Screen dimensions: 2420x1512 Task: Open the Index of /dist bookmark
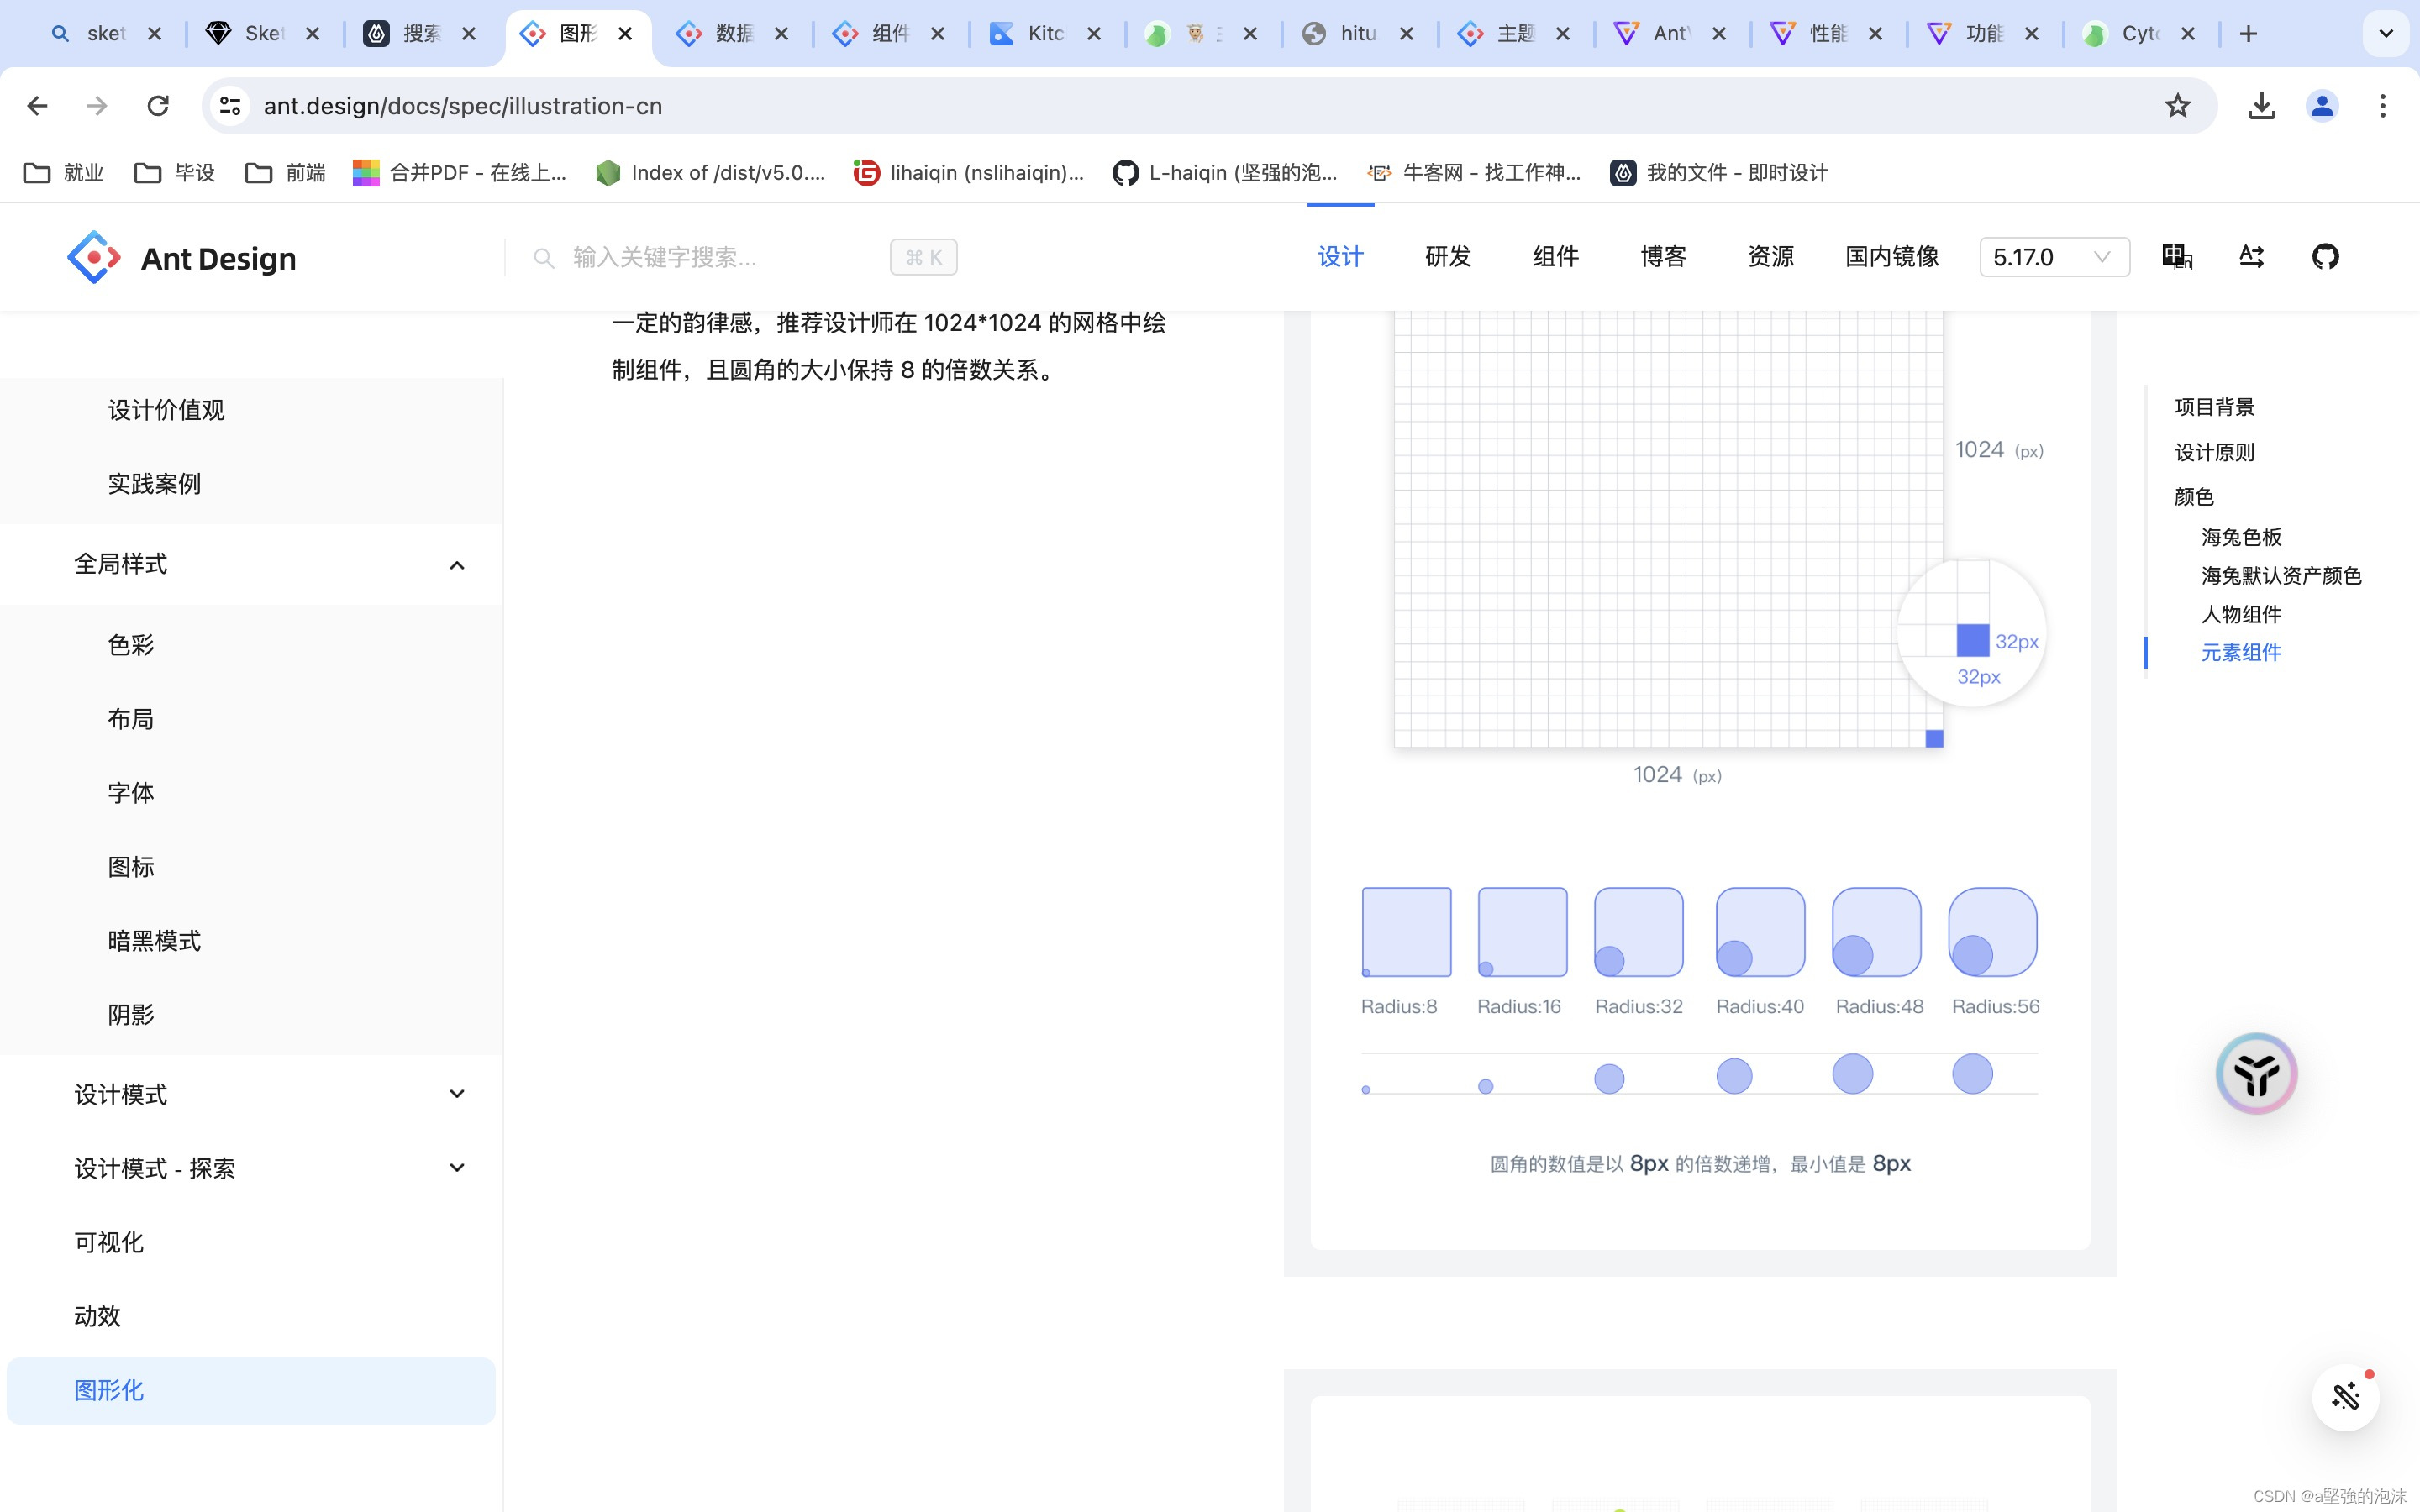[711, 172]
